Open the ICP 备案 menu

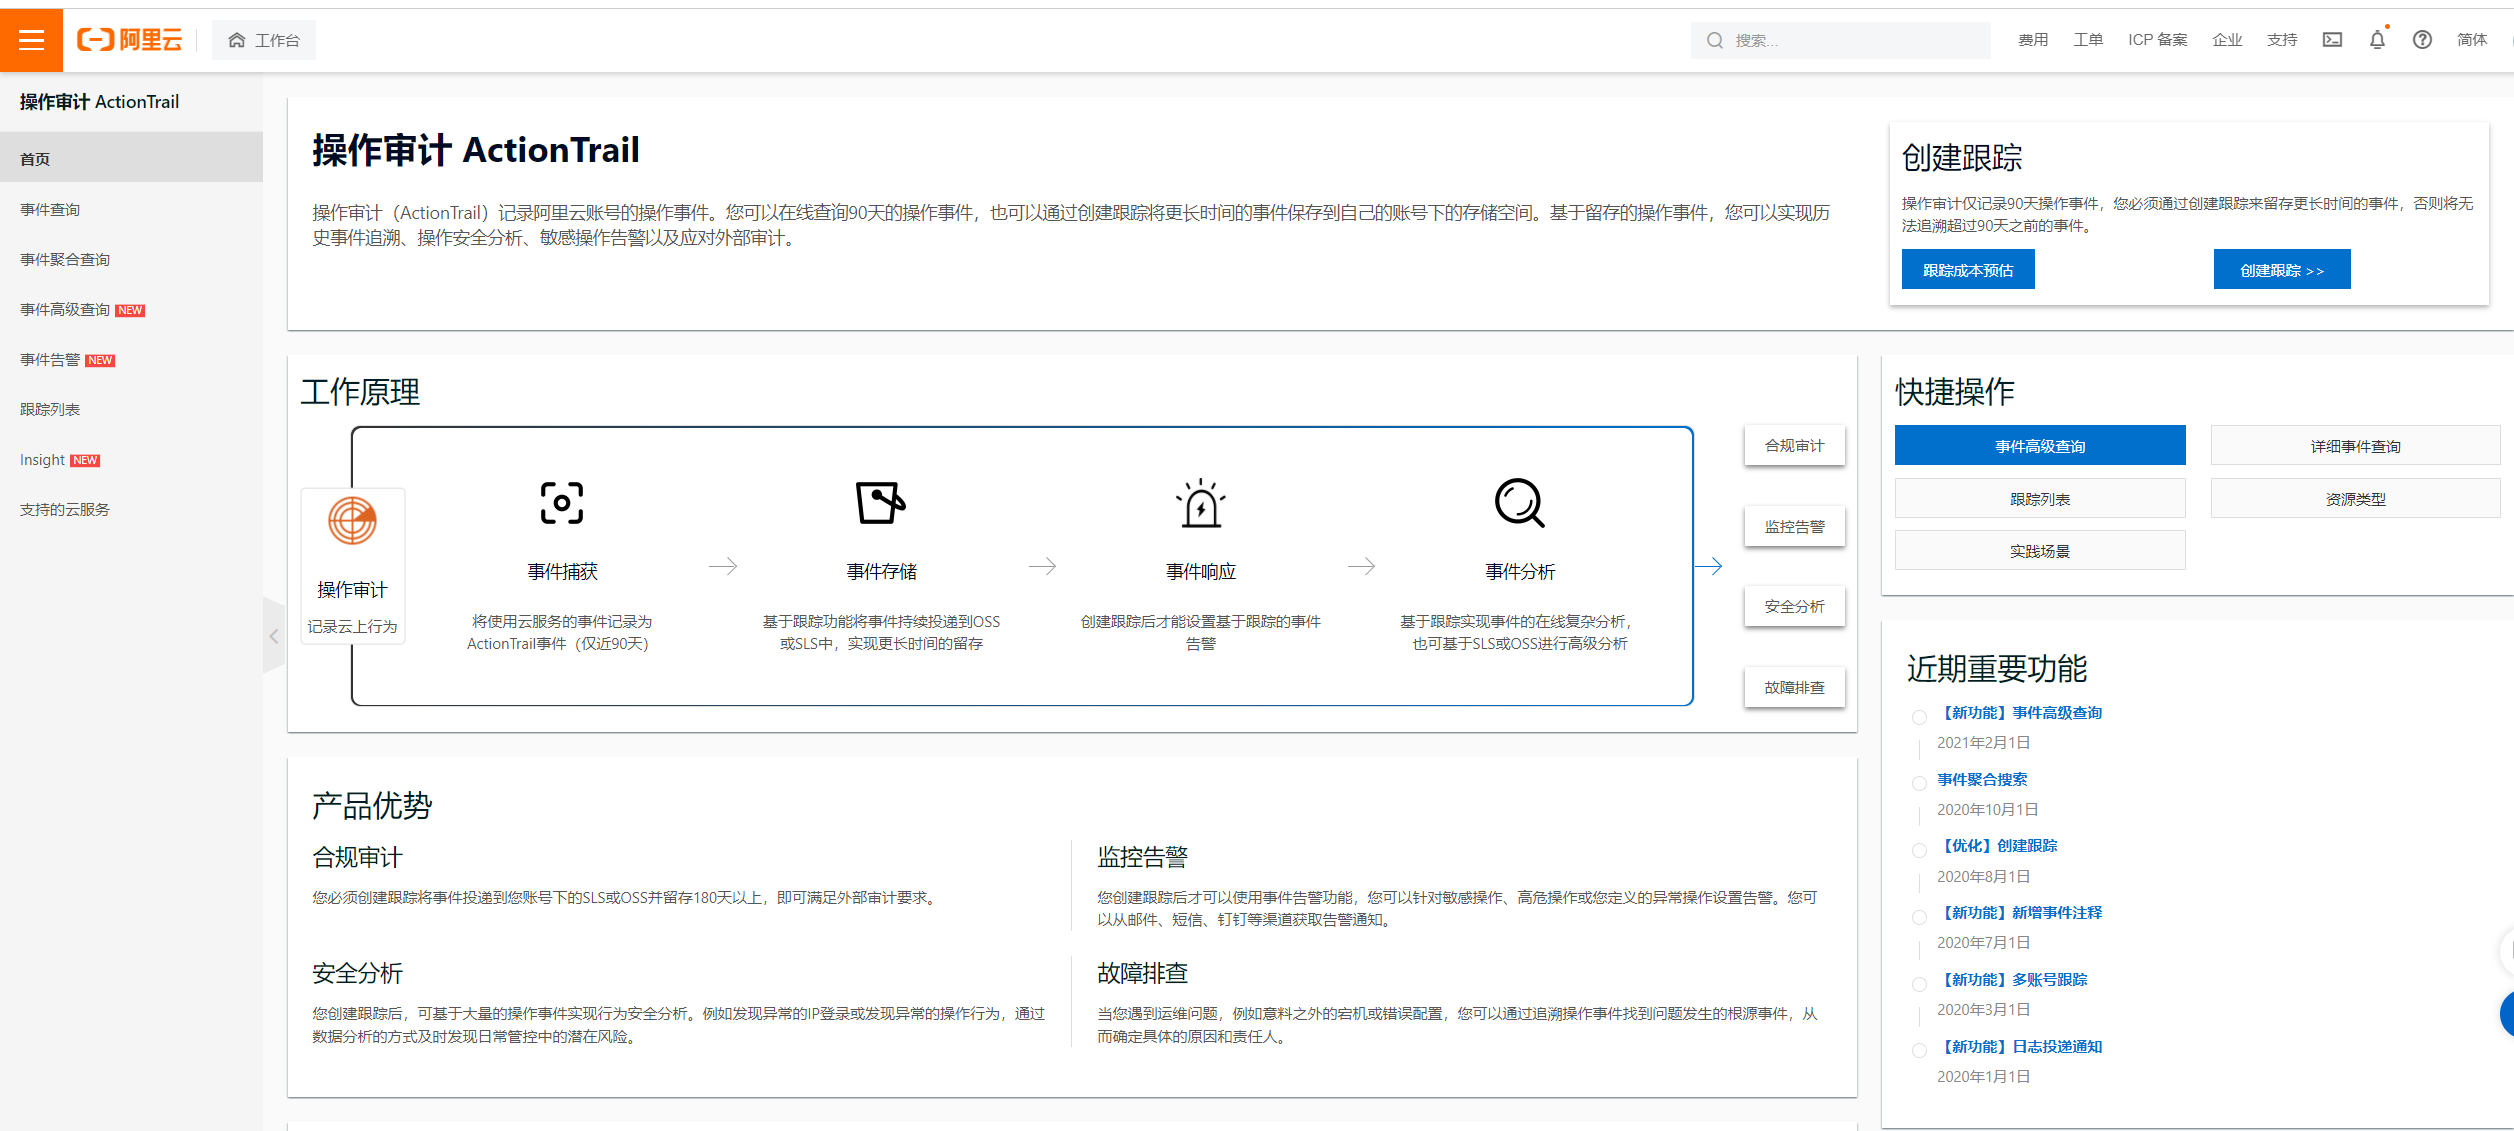(2157, 40)
